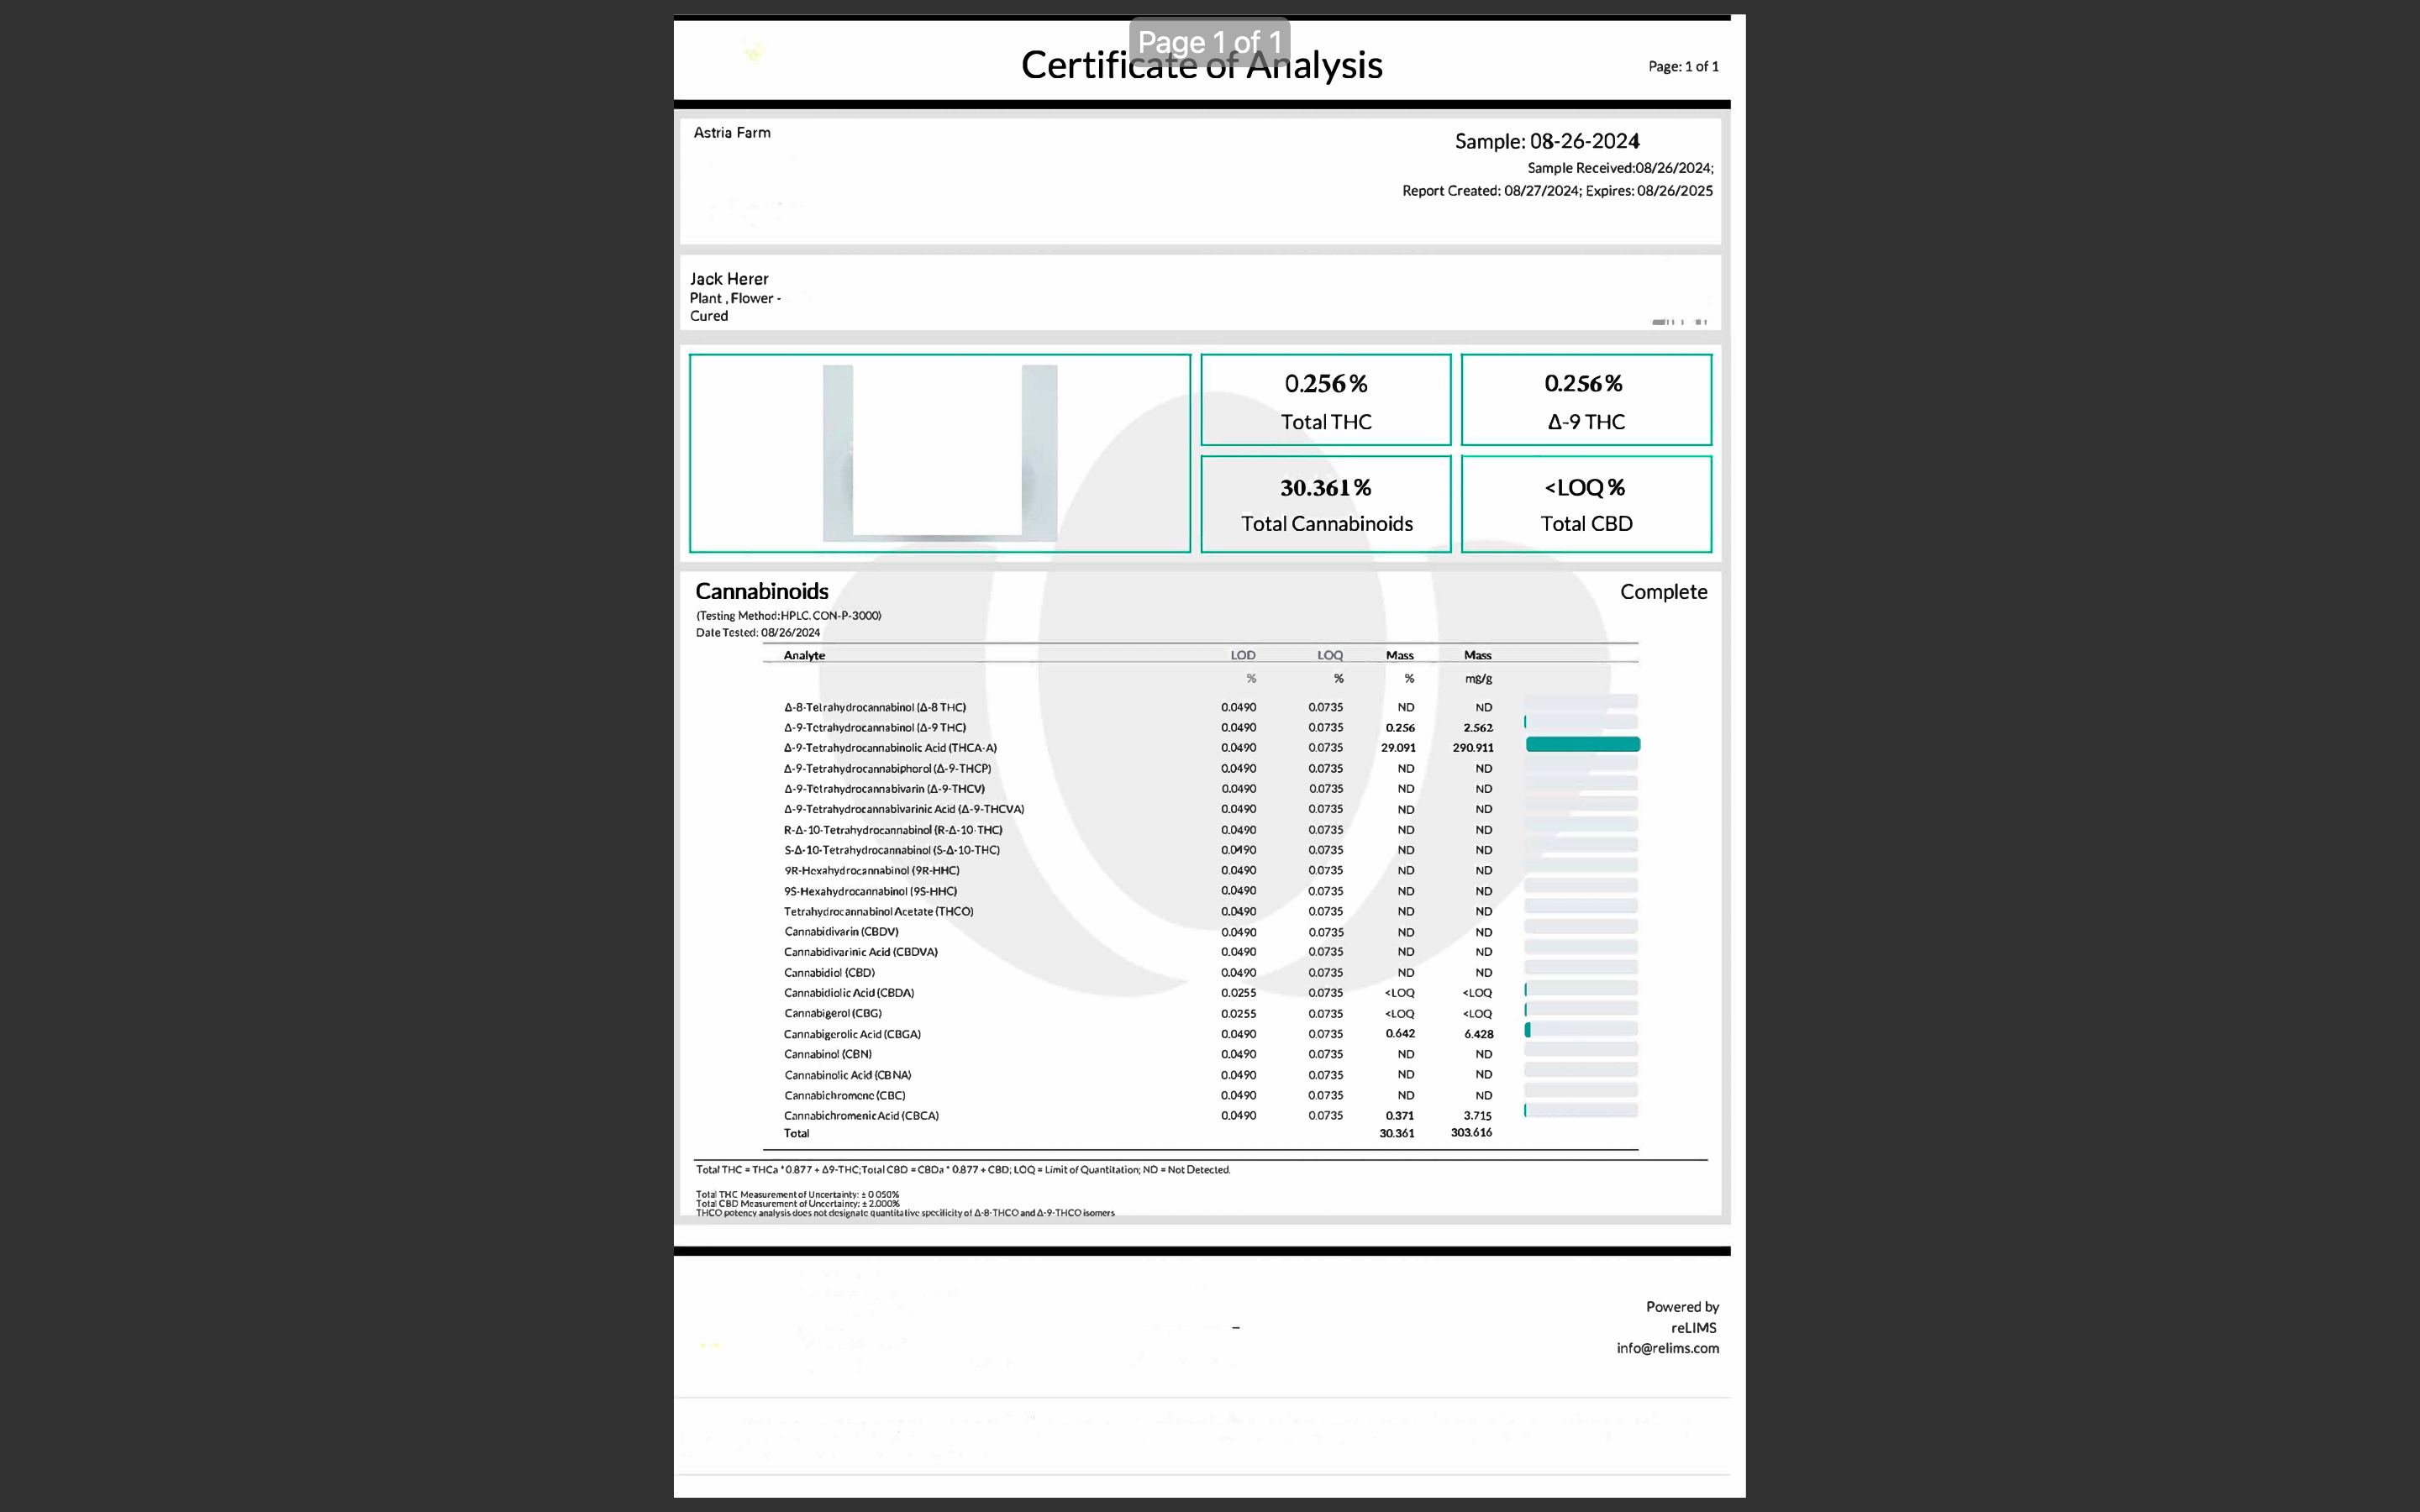
Task: Click the 'Sample: 08-26-2024' heading
Action: tap(1547, 141)
